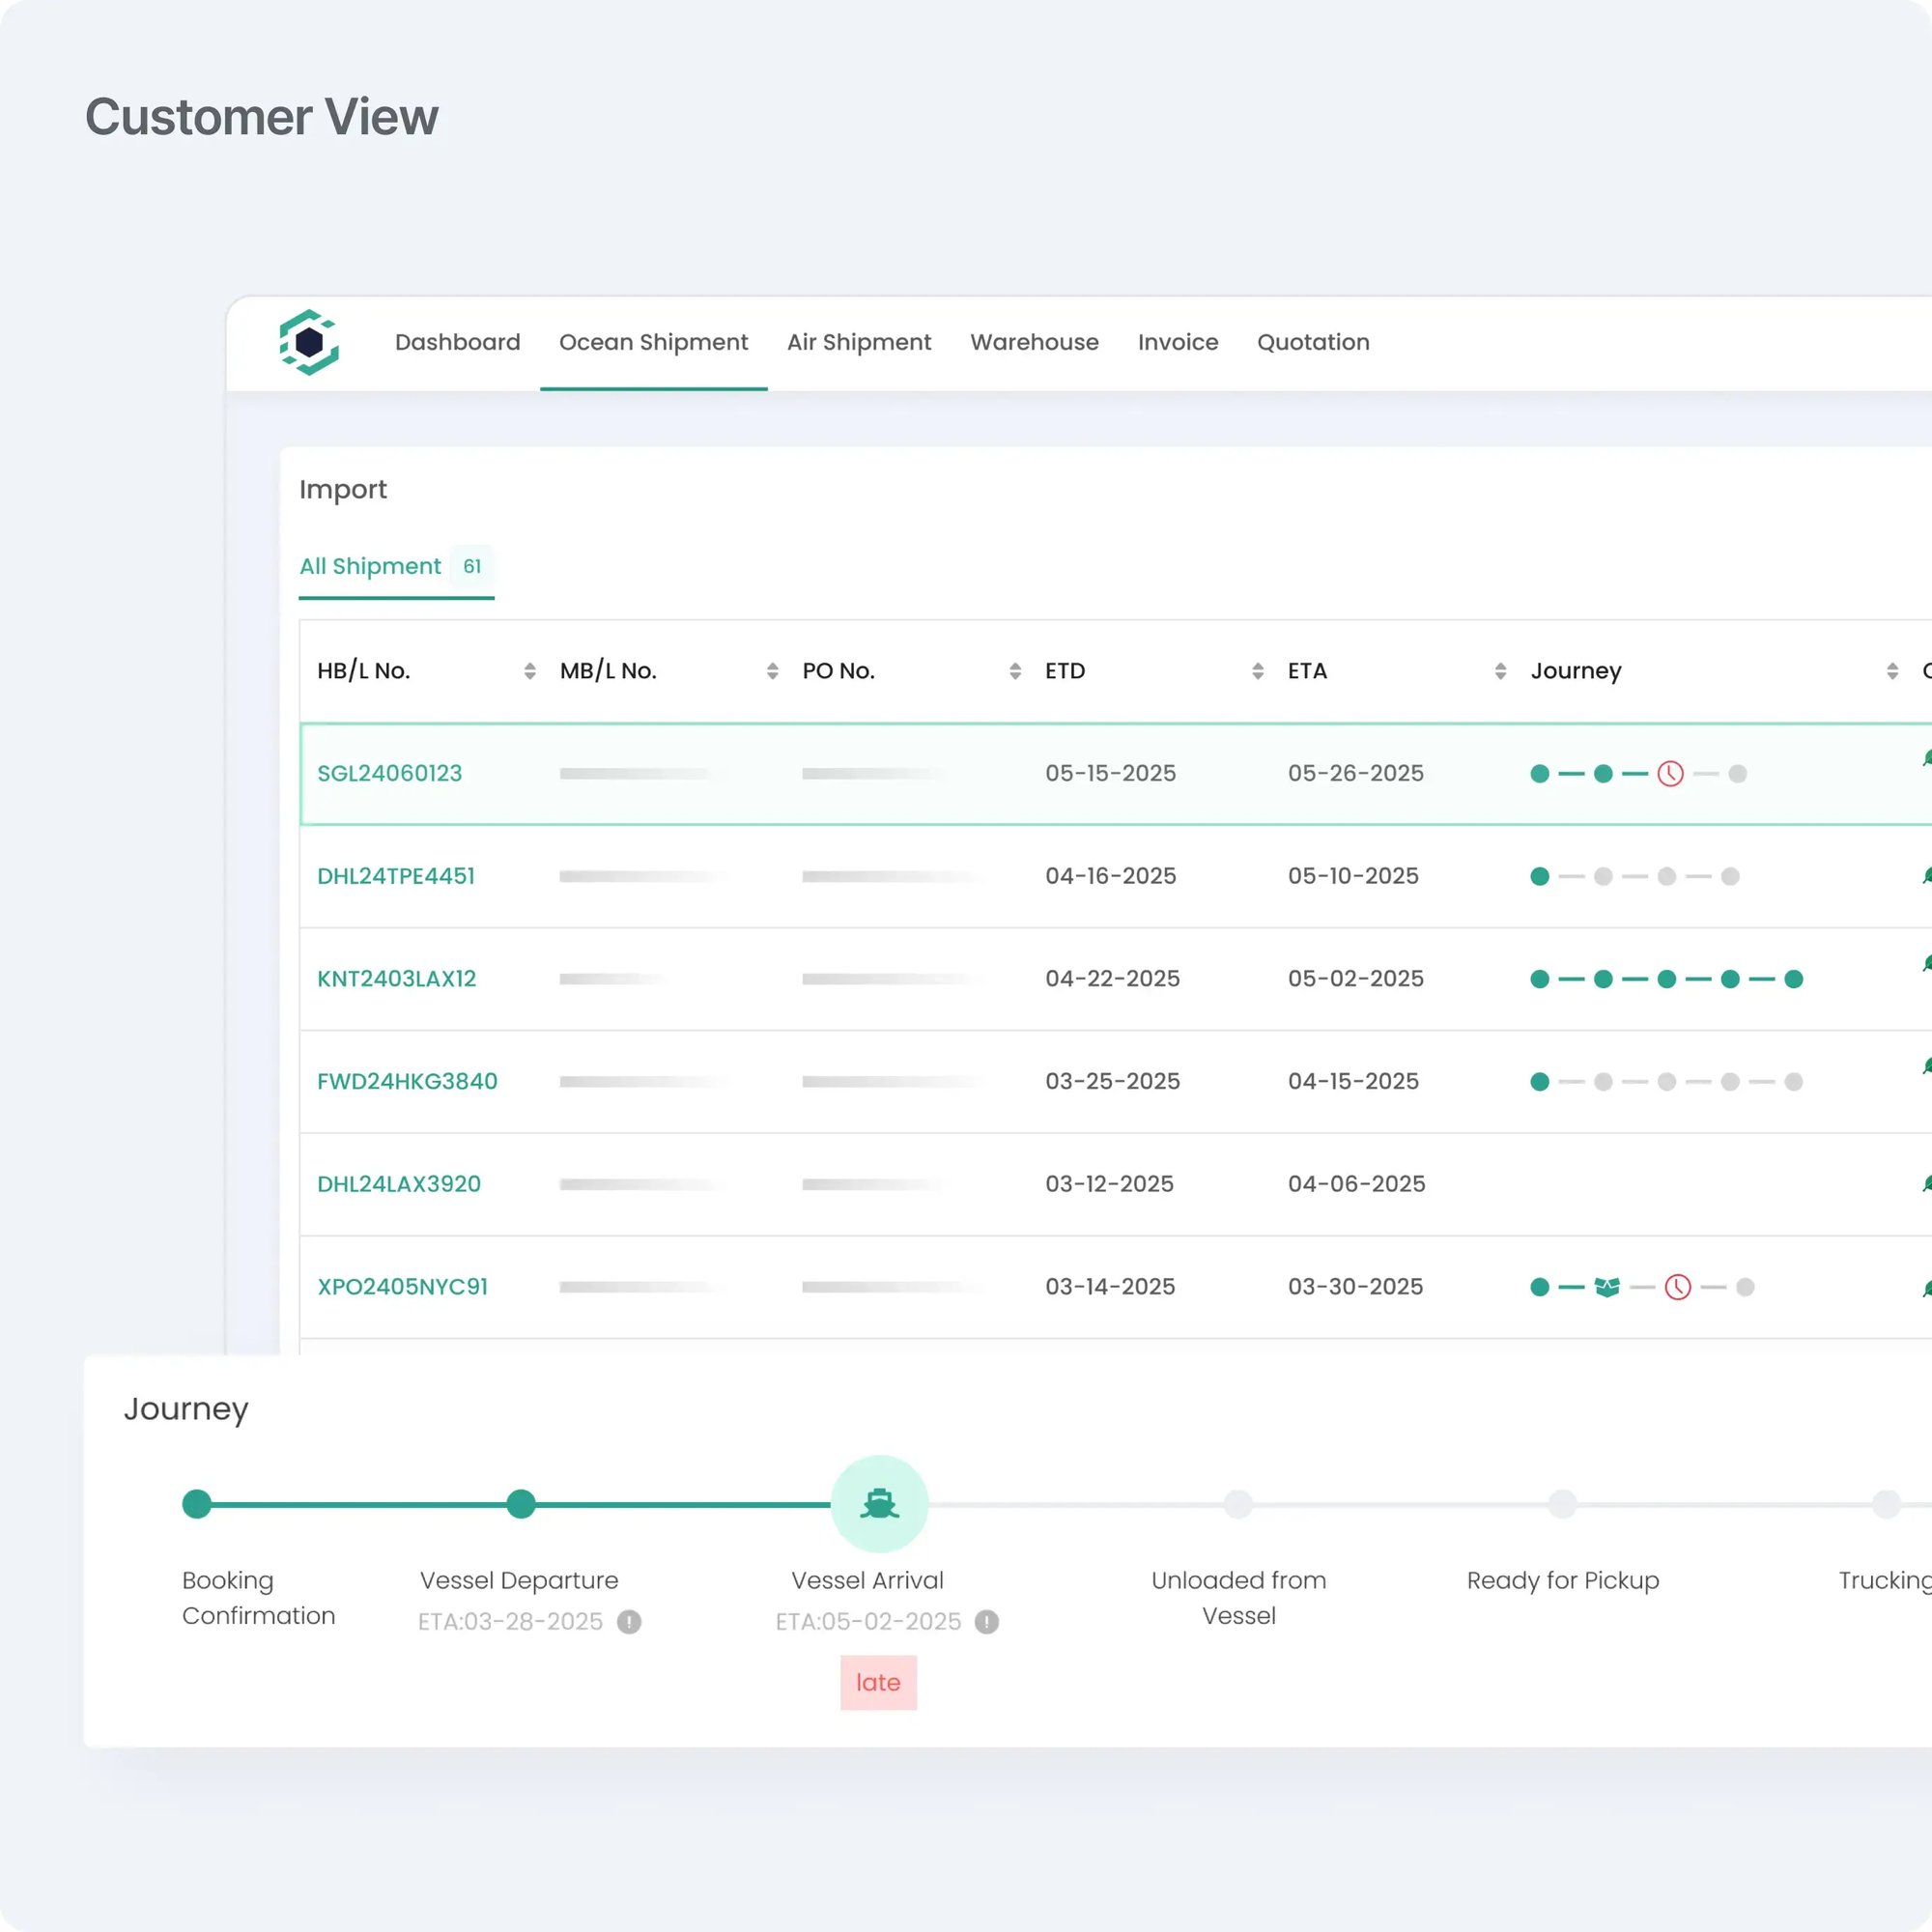The height and width of the screenshot is (1932, 1932).
Task: Sort by Journey column arrows
Action: (x=1892, y=671)
